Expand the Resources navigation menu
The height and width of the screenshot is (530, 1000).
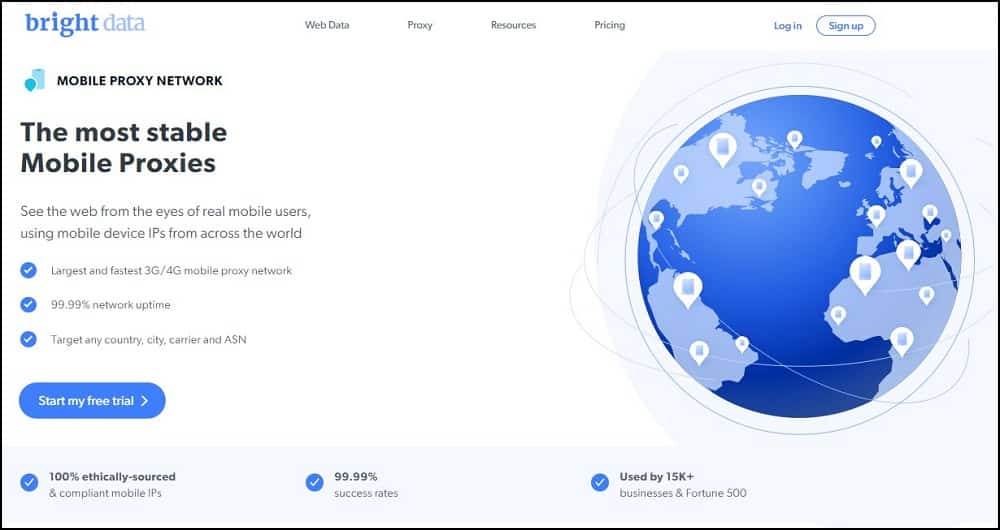[513, 25]
